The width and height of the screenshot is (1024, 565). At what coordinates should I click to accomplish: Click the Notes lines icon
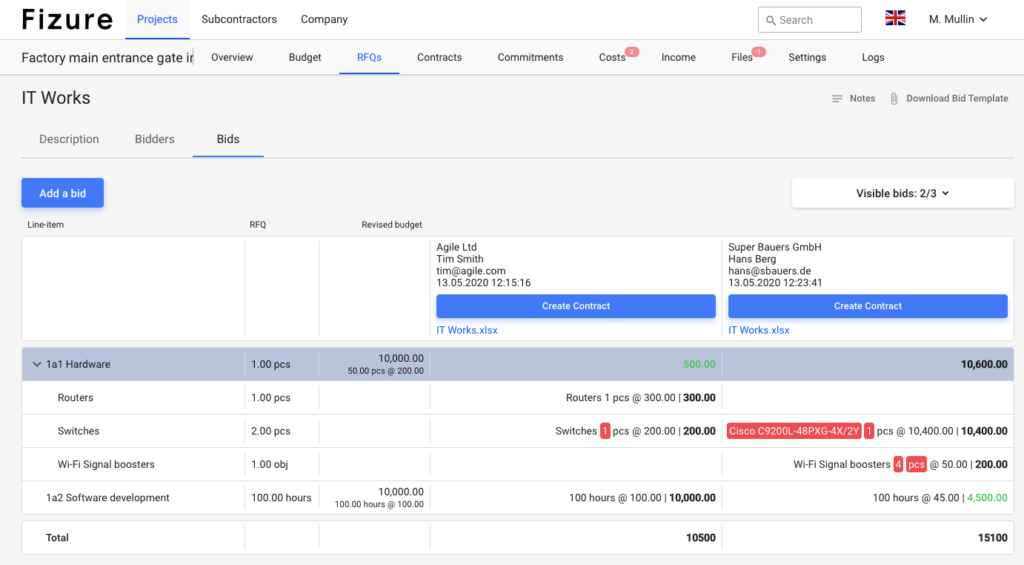point(837,99)
